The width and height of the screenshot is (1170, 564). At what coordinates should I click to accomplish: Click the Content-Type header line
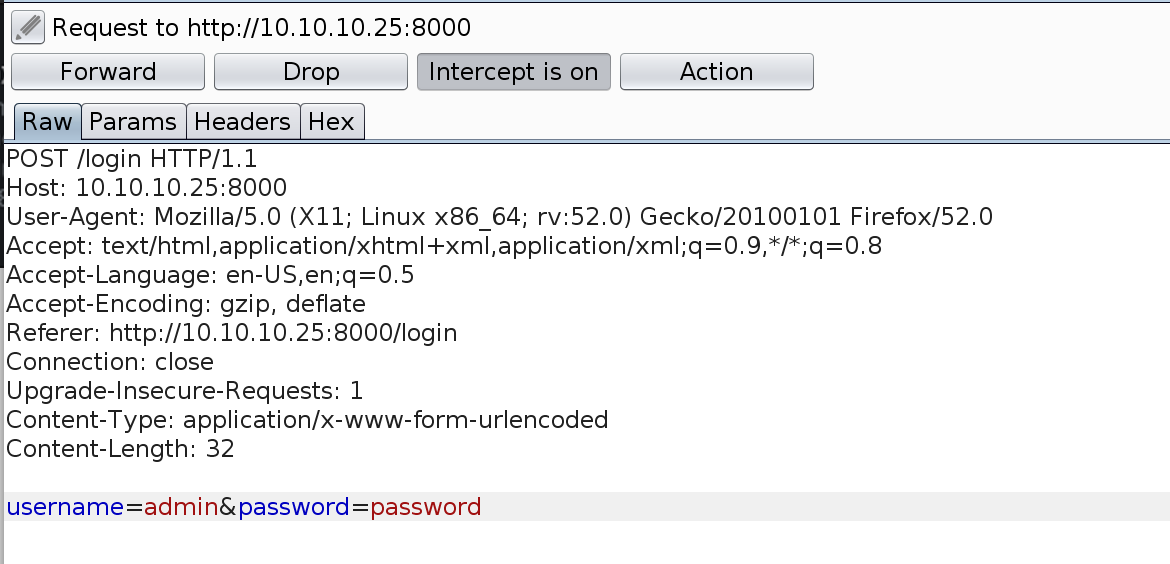[x=307, y=419]
